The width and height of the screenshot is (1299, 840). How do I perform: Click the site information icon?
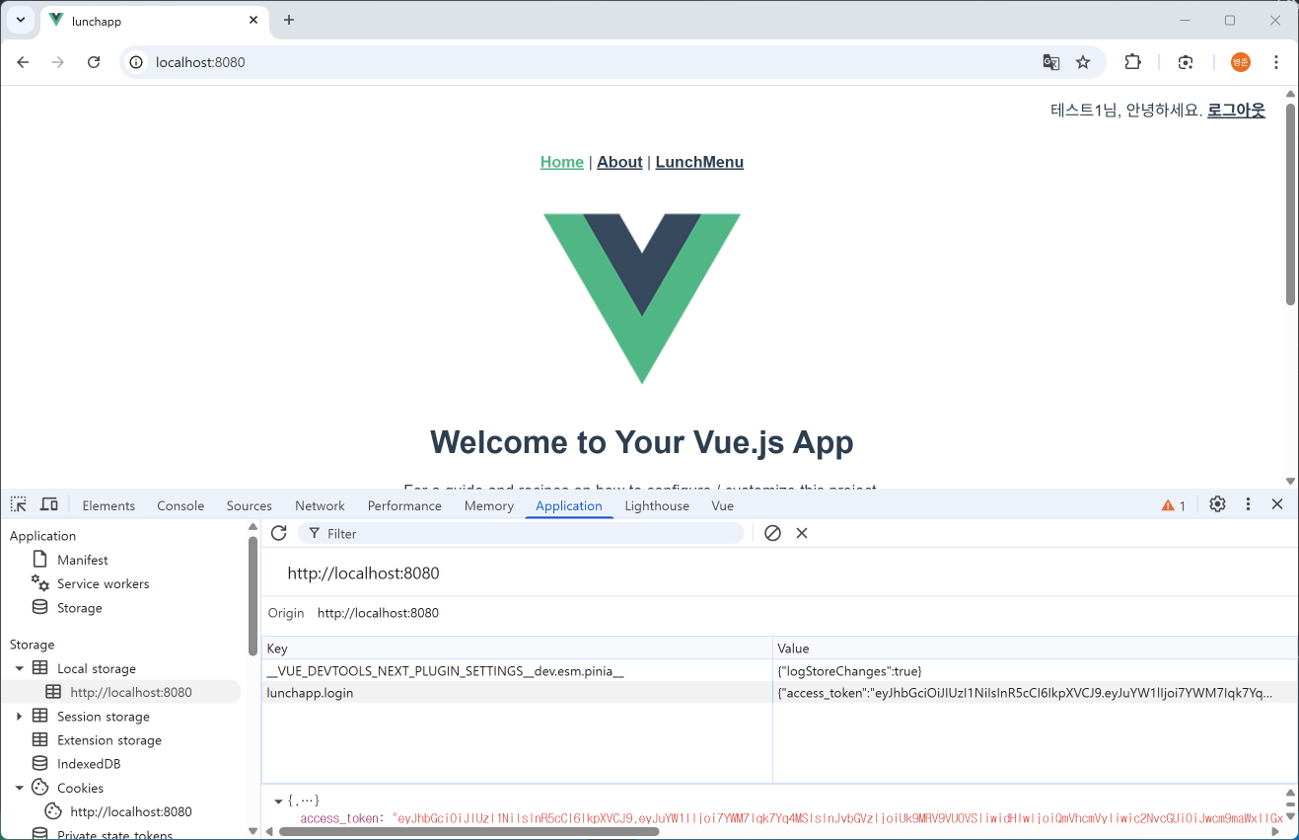click(x=136, y=62)
